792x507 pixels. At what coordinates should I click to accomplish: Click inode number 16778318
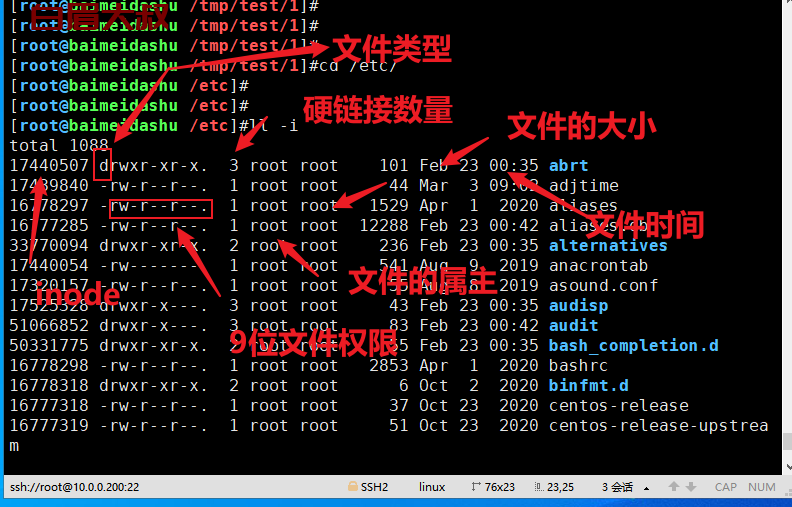click(49, 386)
